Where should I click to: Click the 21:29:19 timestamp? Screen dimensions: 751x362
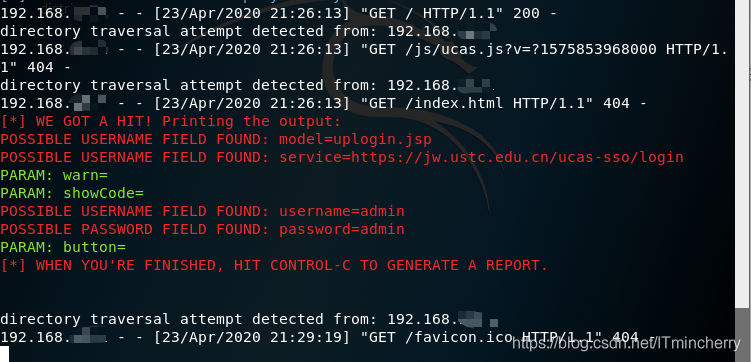pyautogui.click(x=305, y=338)
